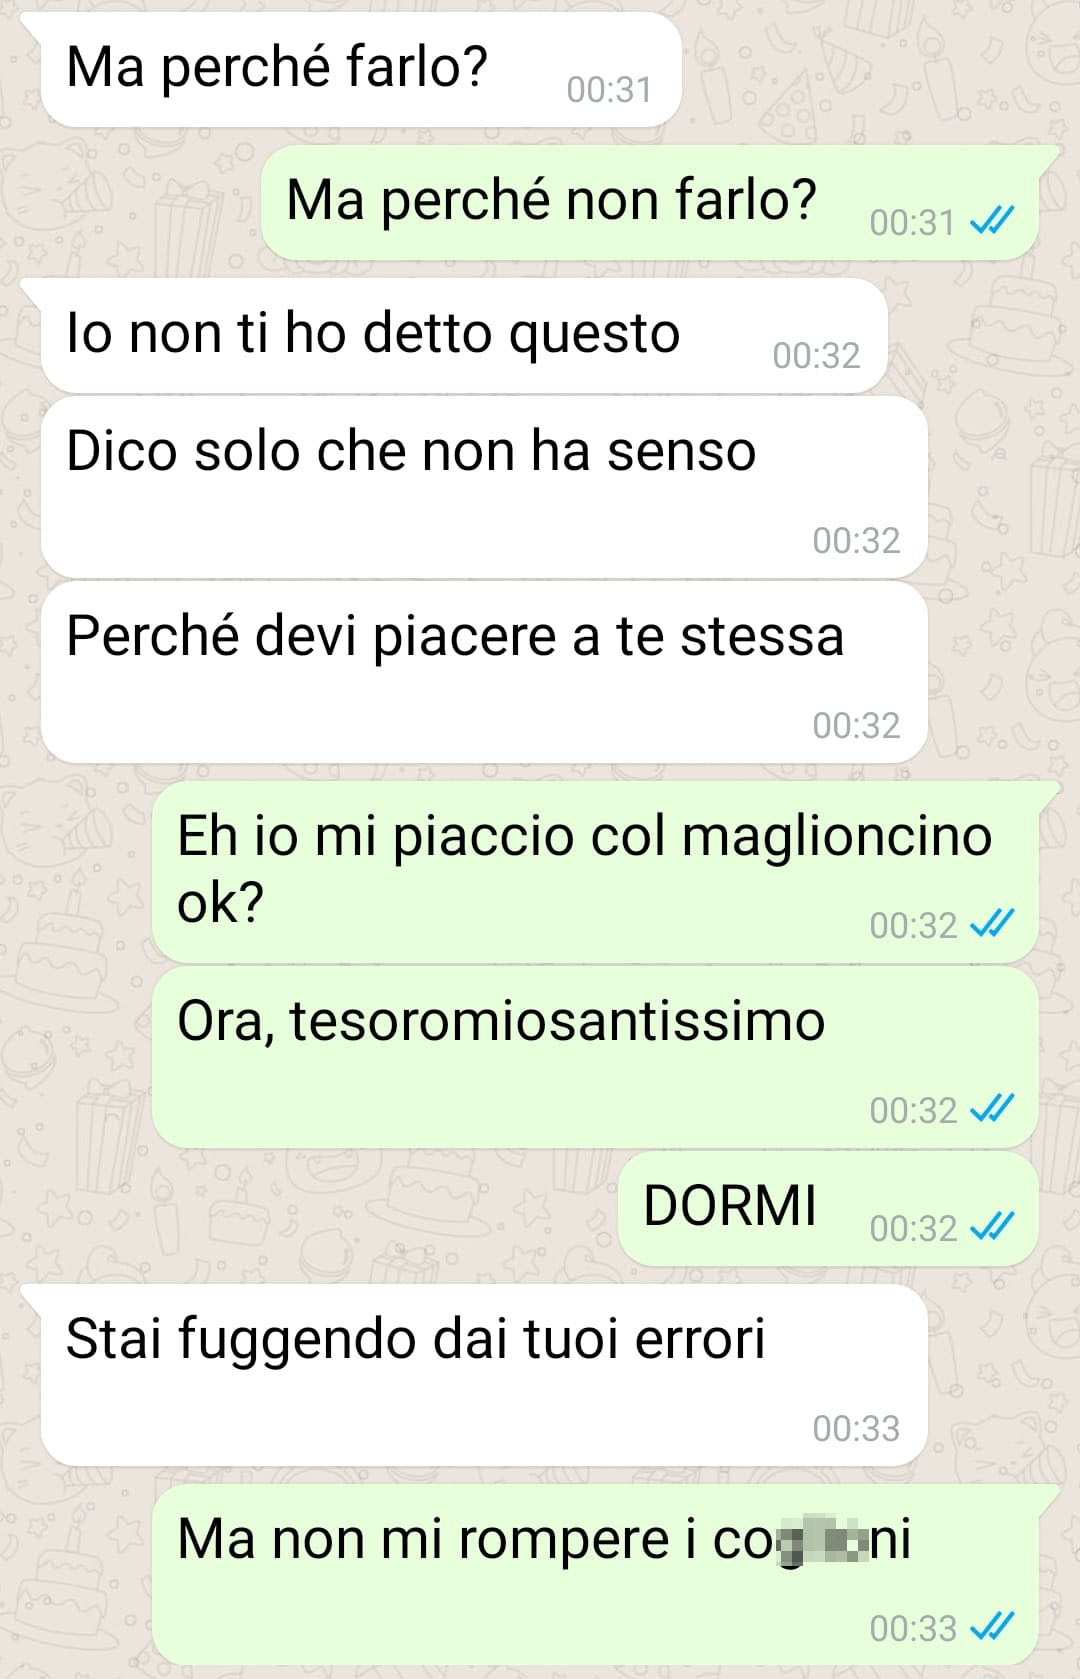Tap the double check marks beside "DORMI"
The image size is (1080, 1679).
tap(992, 1226)
